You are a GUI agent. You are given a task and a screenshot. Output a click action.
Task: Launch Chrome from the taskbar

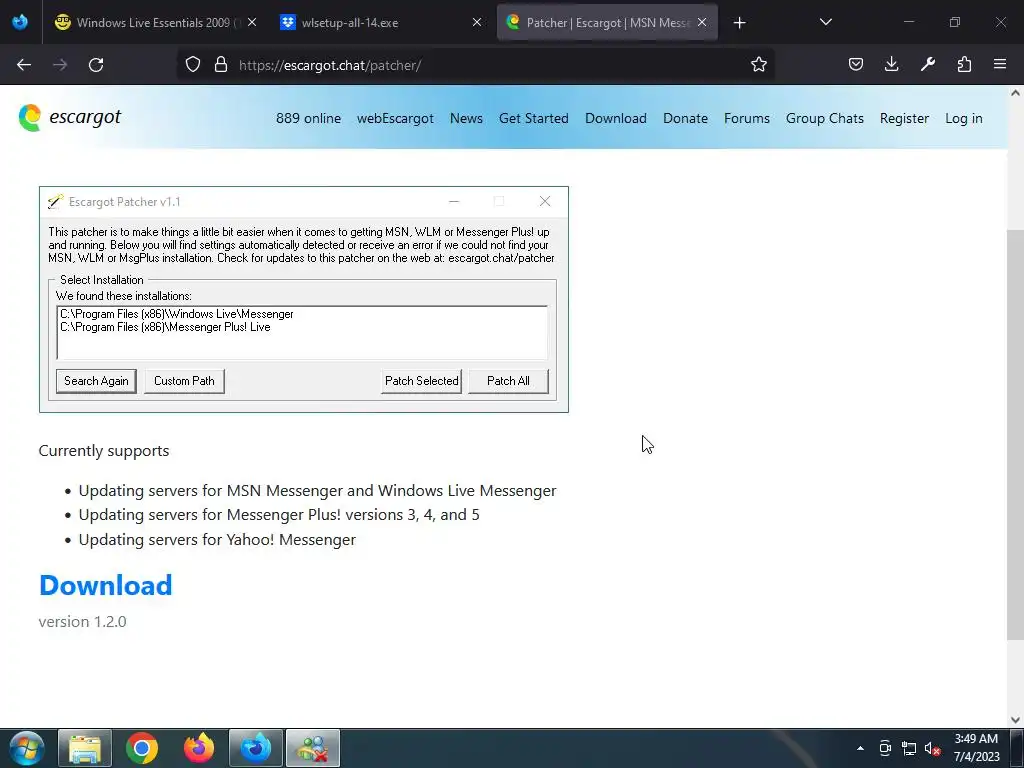(142, 748)
